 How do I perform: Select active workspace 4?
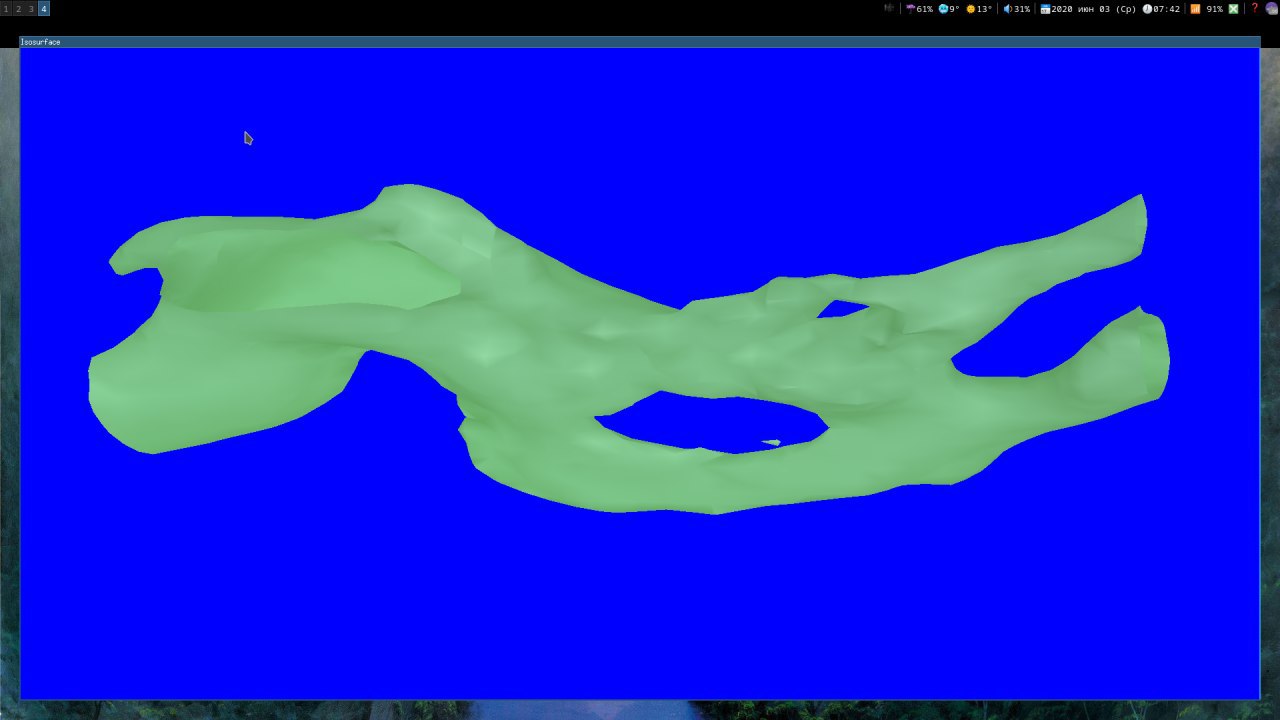pyautogui.click(x=44, y=8)
